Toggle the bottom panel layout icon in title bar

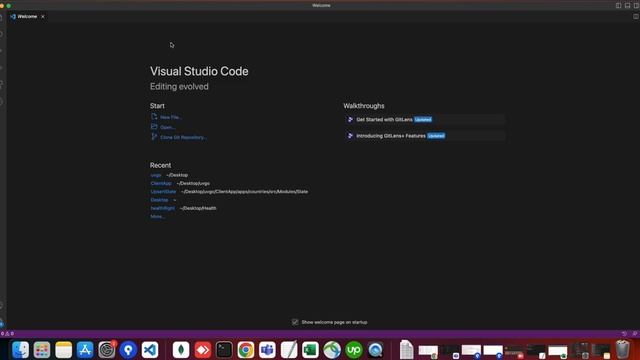627,5
